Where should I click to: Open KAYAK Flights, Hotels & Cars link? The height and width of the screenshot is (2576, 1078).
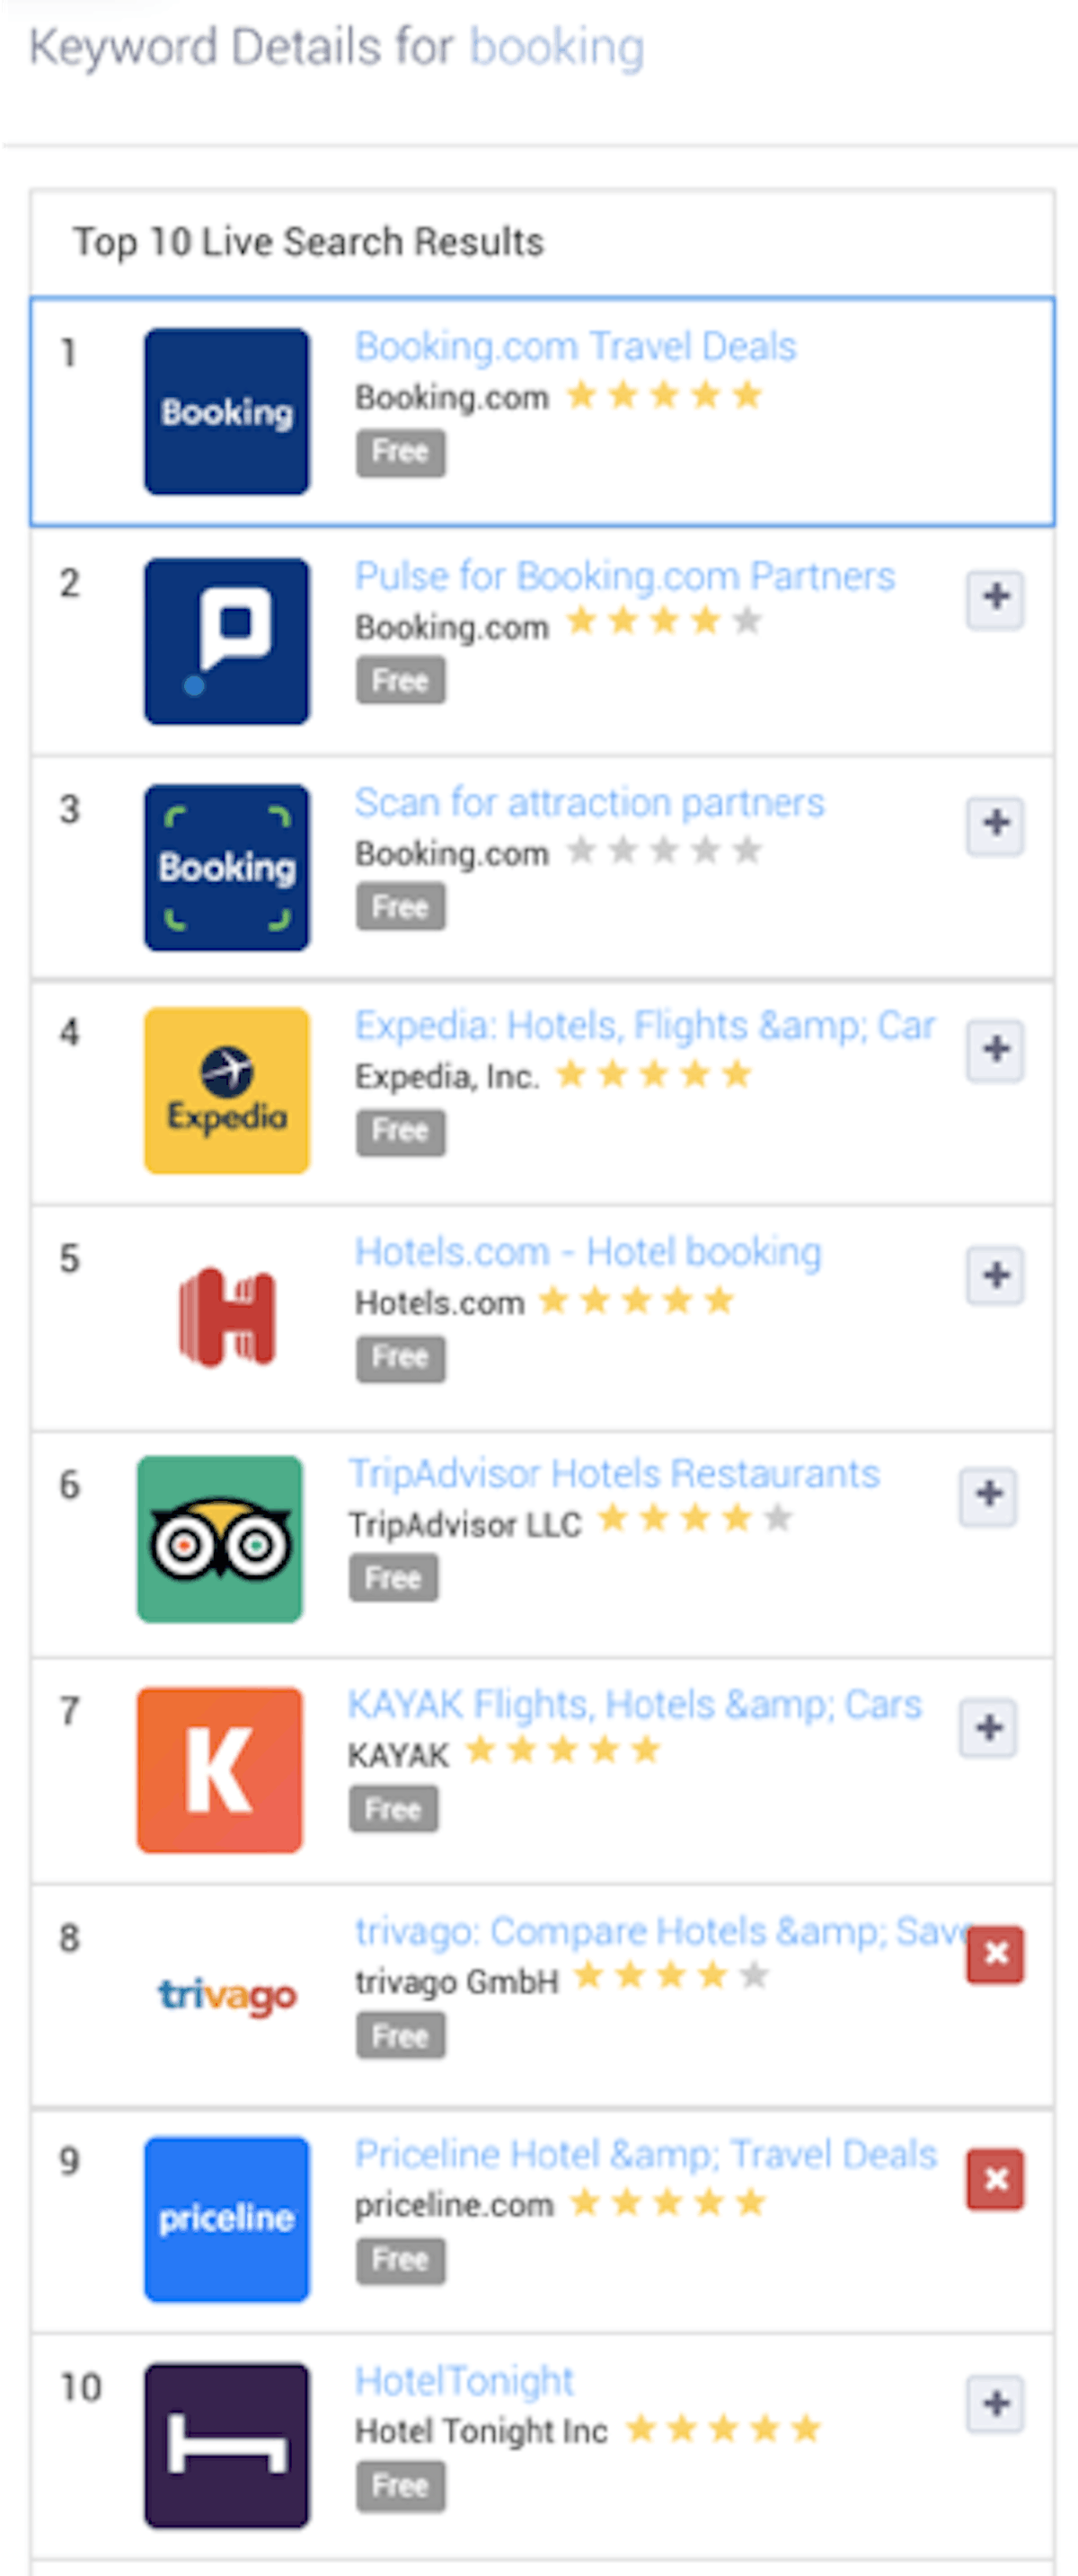click(x=634, y=1704)
